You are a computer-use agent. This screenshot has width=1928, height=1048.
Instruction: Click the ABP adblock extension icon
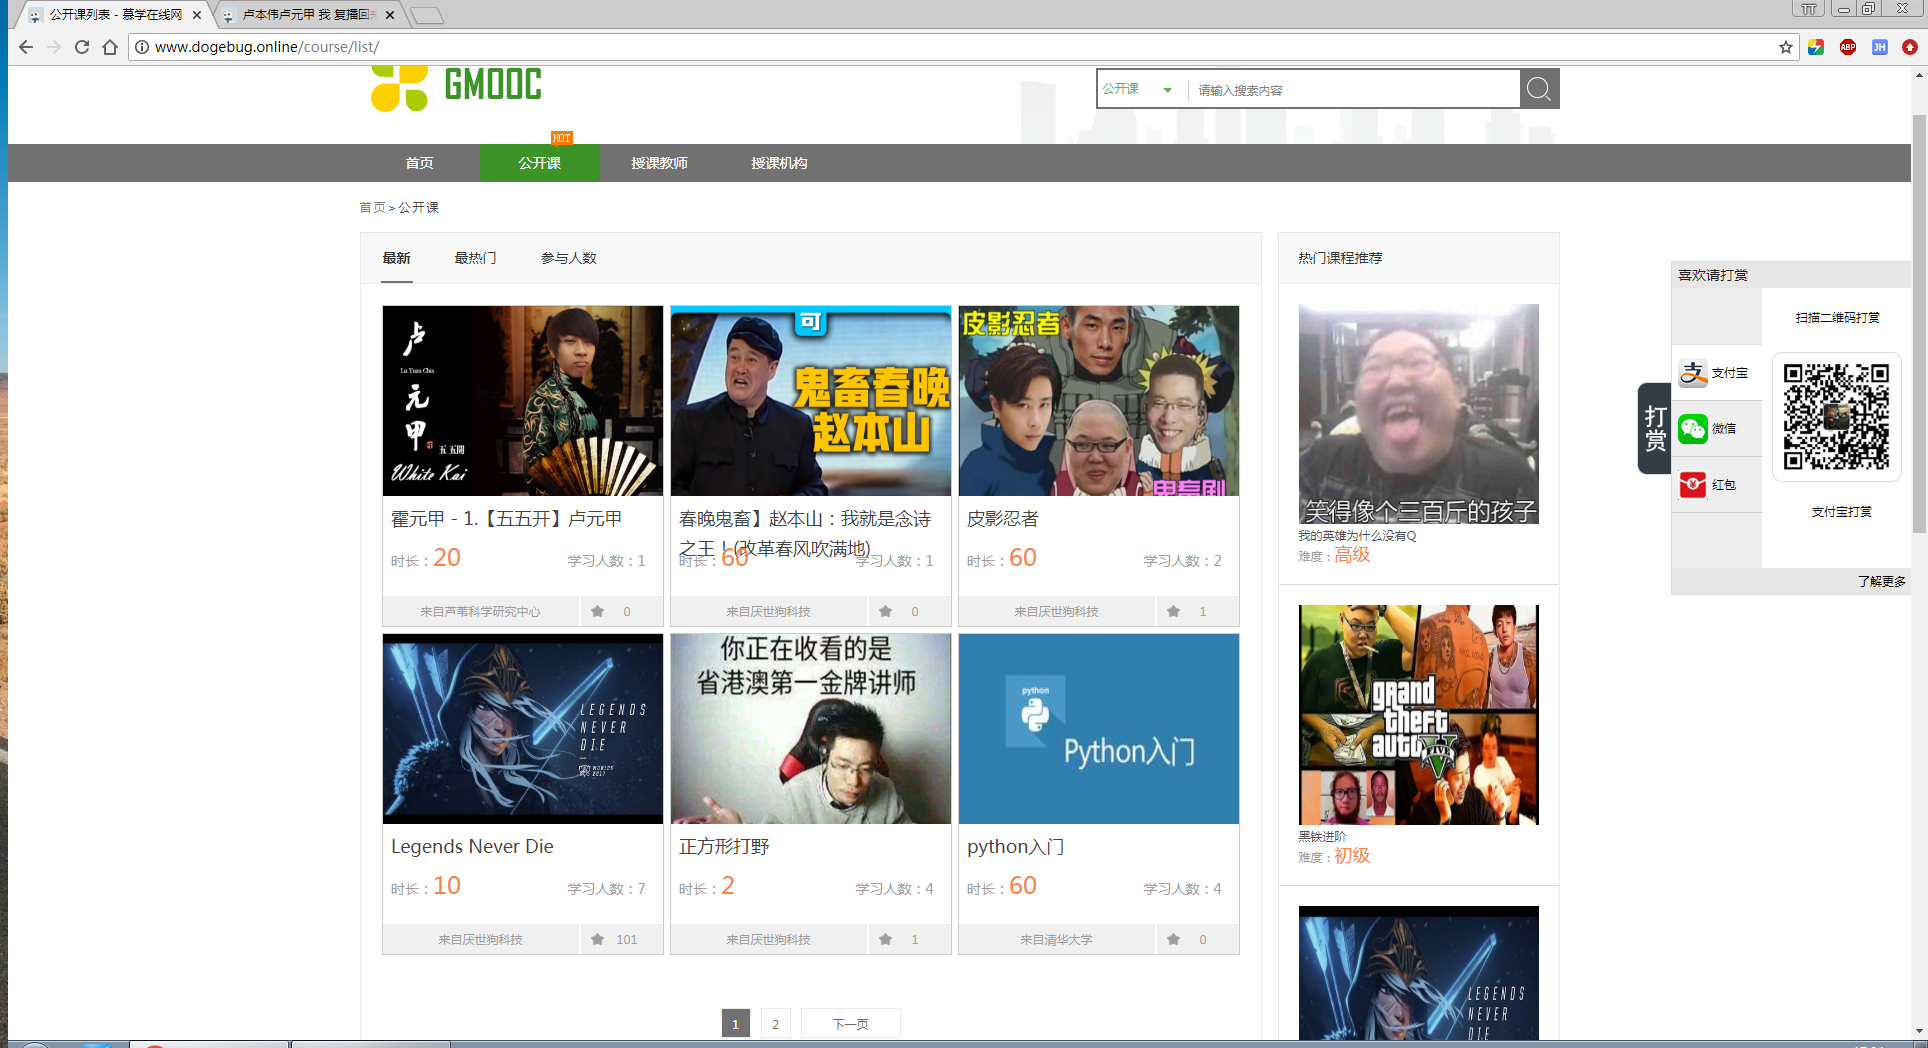point(1848,47)
